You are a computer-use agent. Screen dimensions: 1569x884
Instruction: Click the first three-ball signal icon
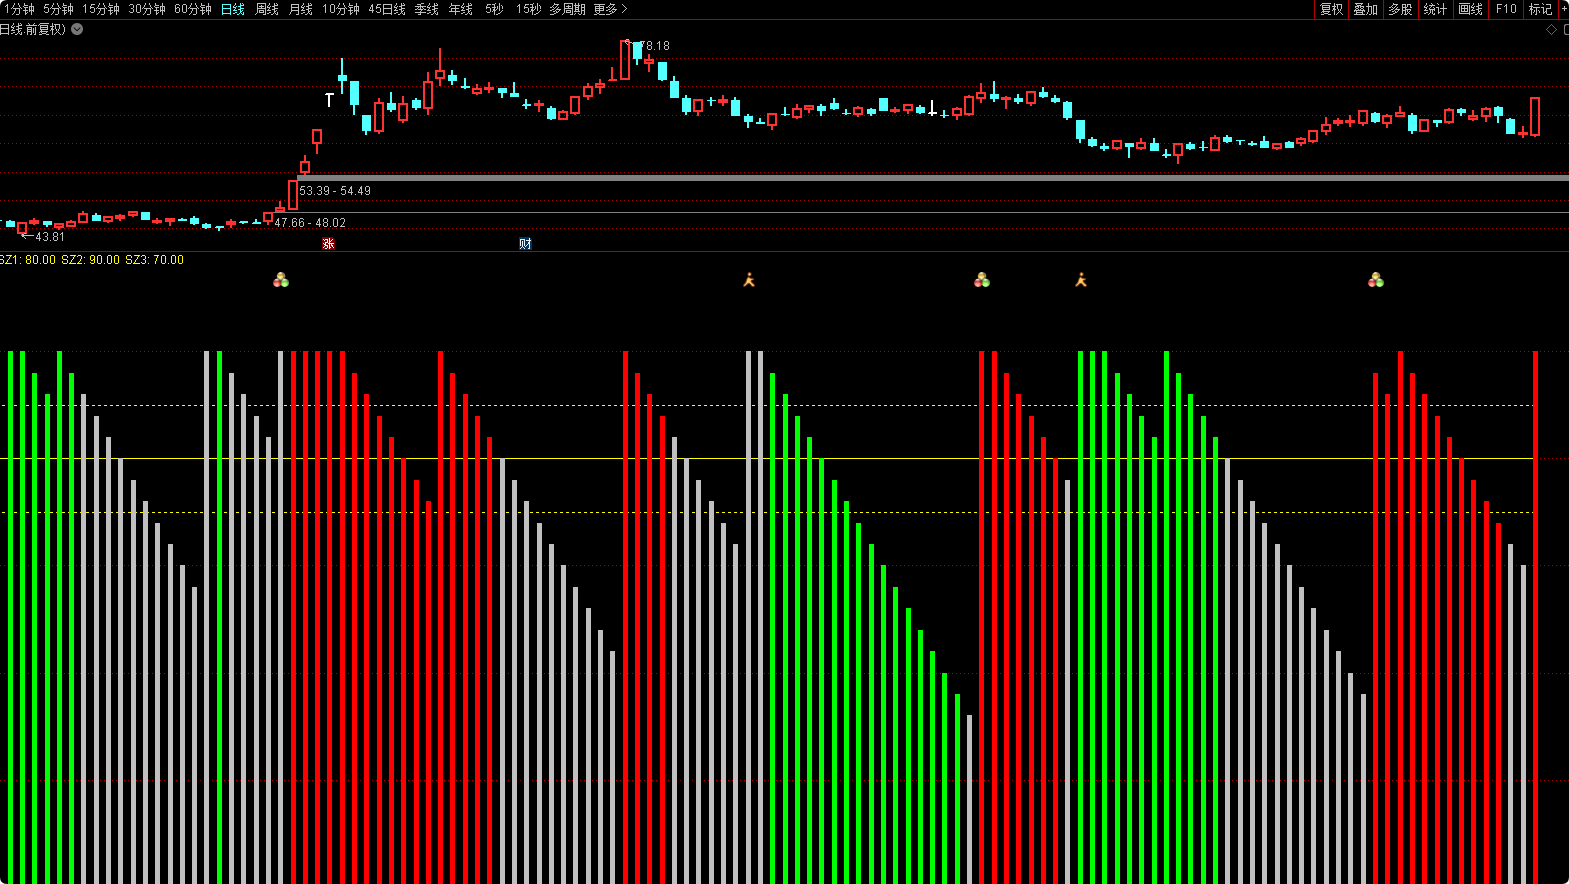(x=281, y=280)
